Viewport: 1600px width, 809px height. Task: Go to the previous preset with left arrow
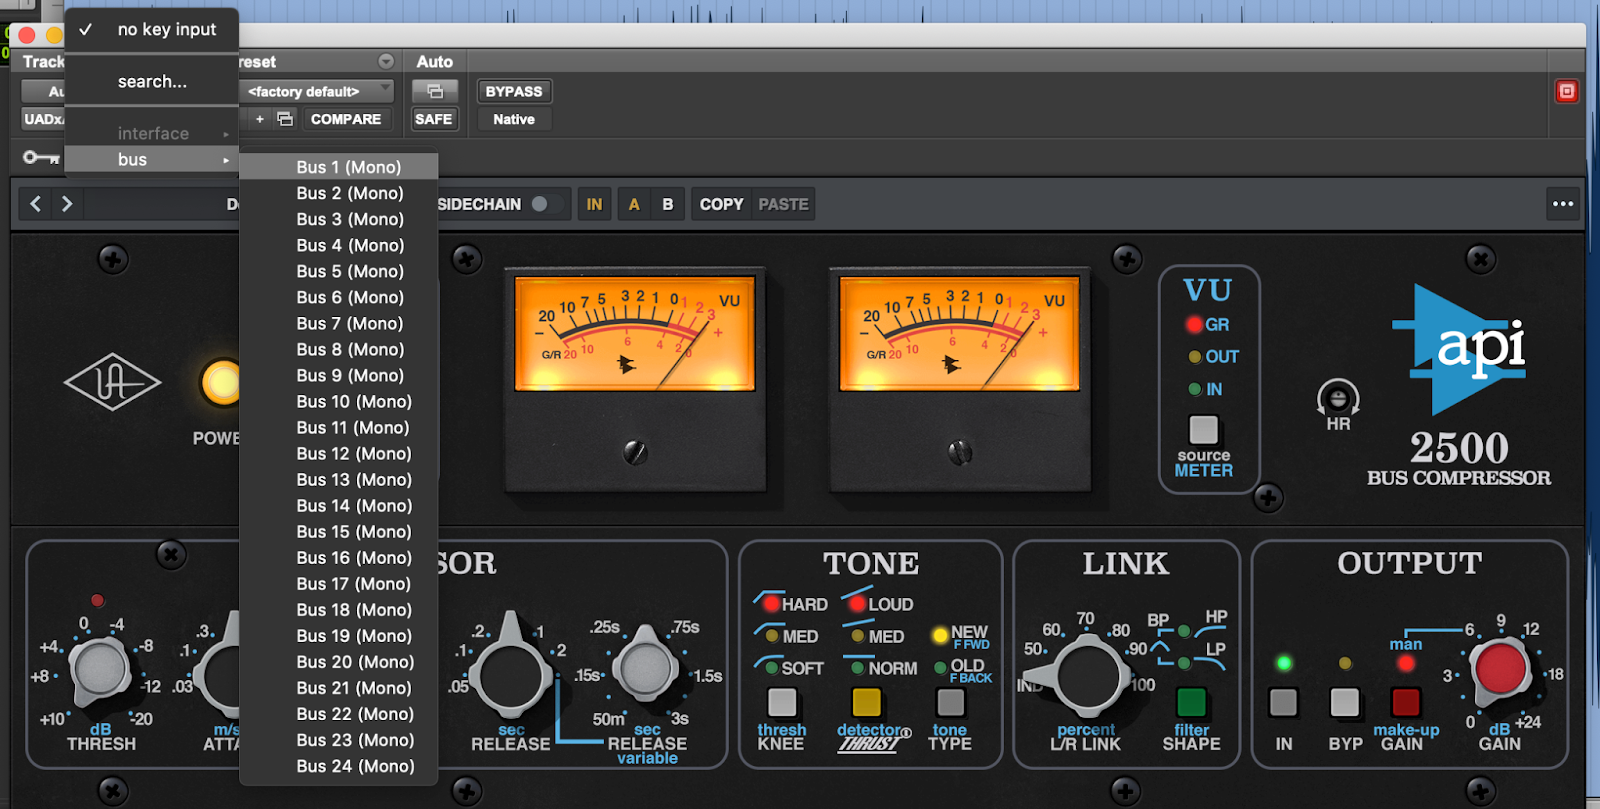click(36, 204)
